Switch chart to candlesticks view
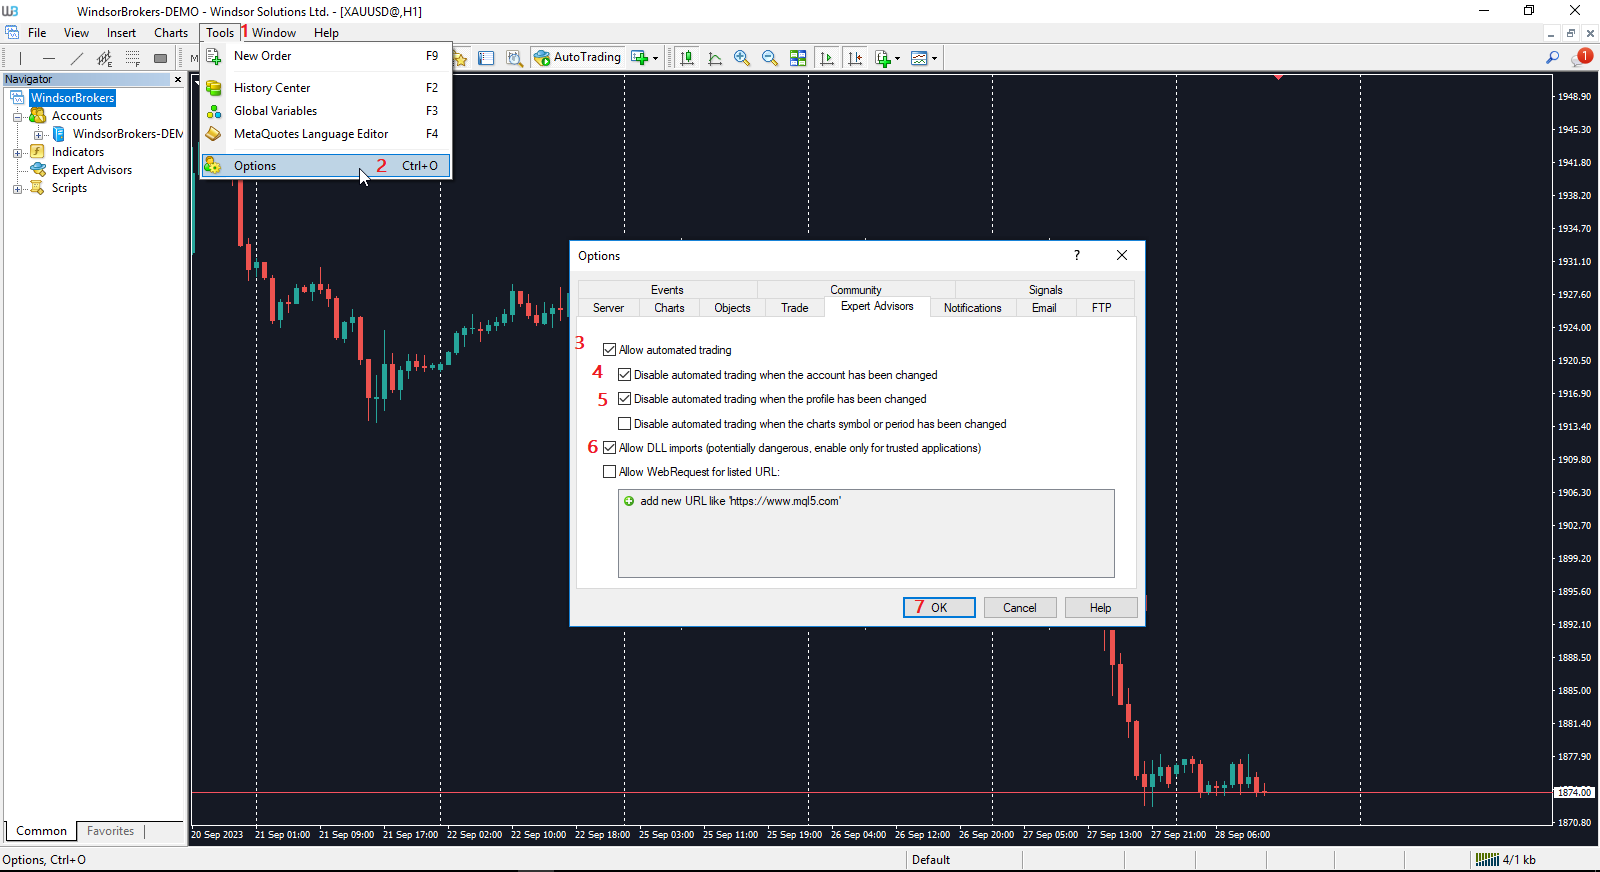1600x872 pixels. (x=687, y=58)
